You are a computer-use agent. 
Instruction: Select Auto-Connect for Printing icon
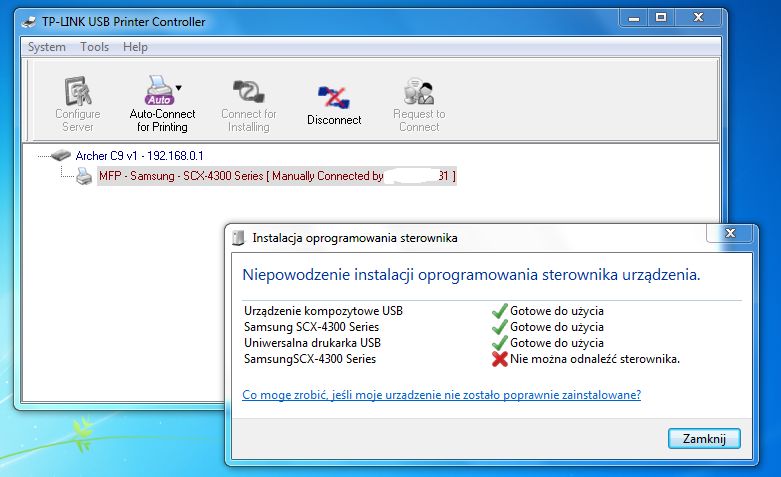point(159,90)
